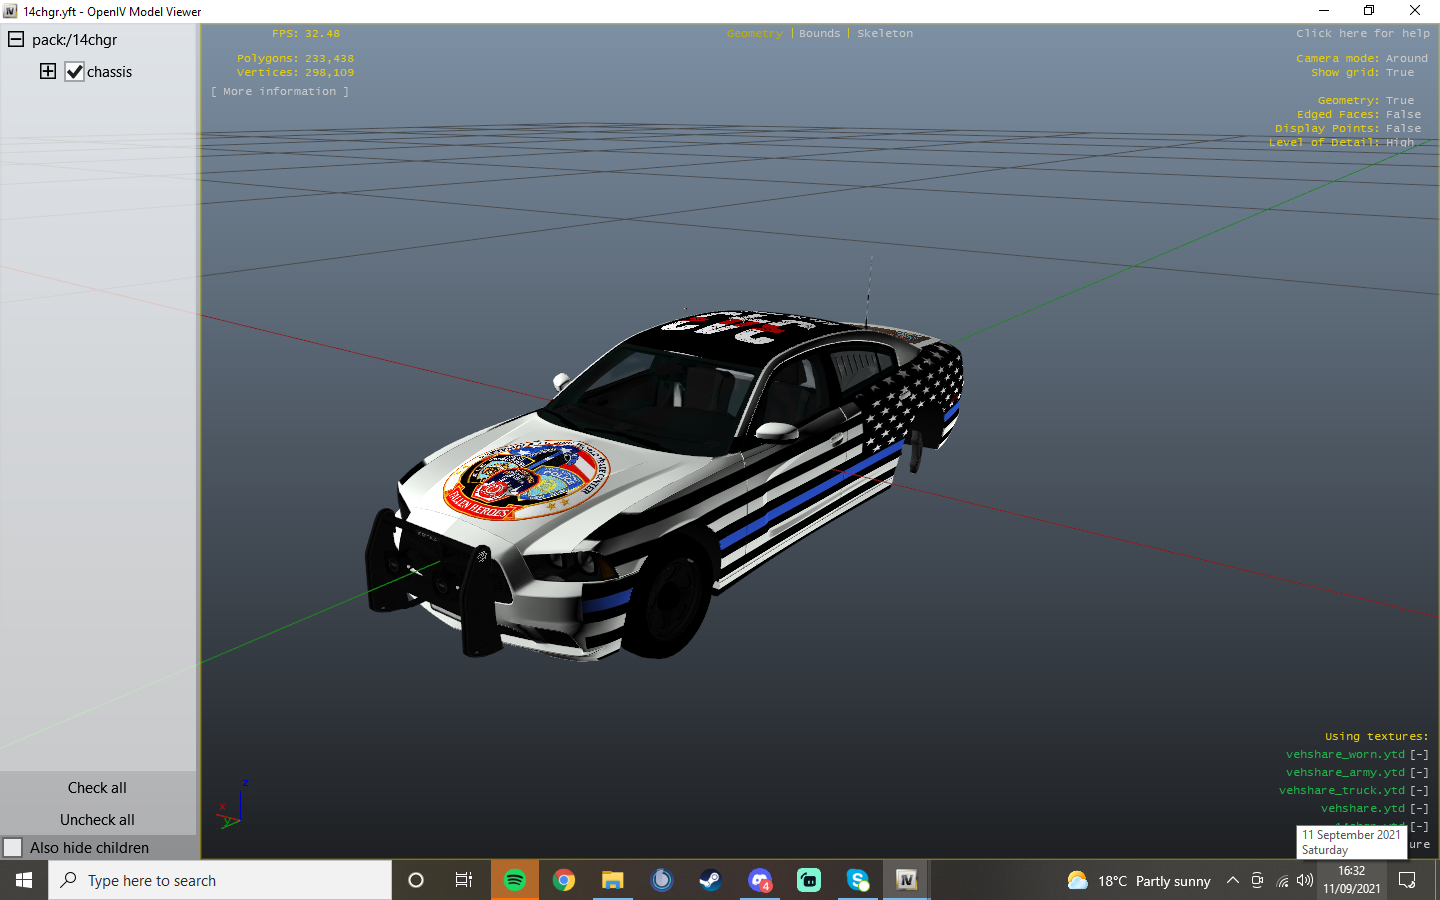The height and width of the screenshot is (900, 1440).
Task: Click the volume icon in system tray
Action: 1304,880
